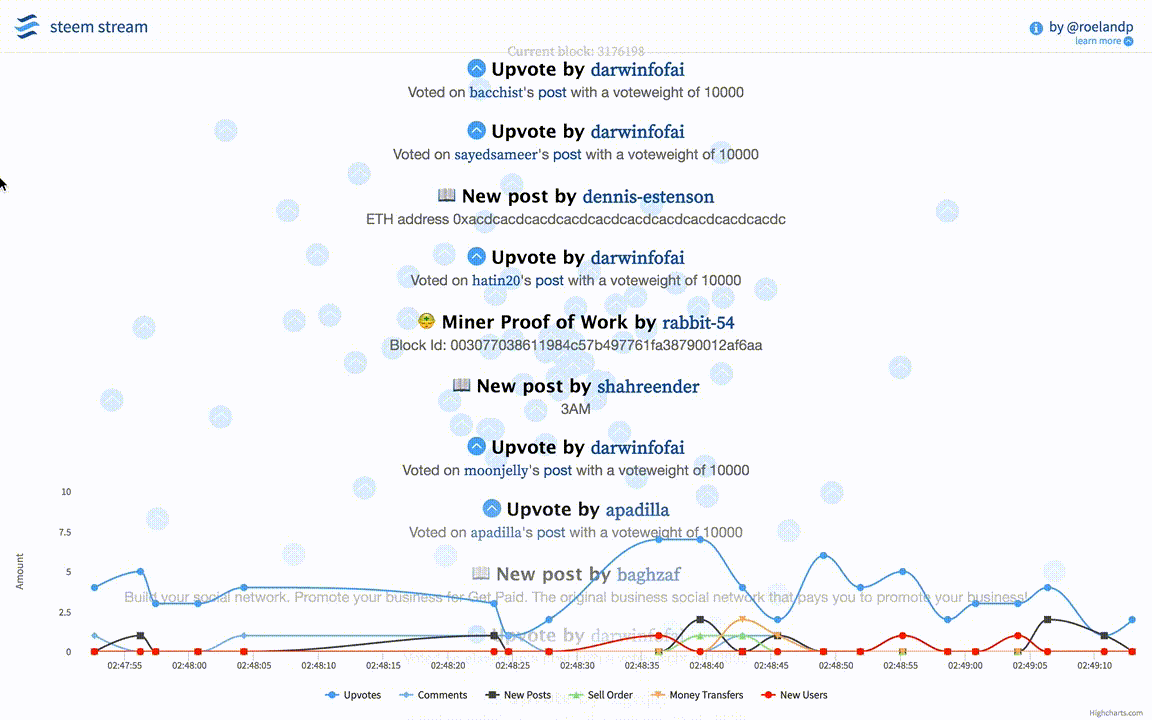Click the upvote icon beside the moonjelly vote entry
The image size is (1152, 720).
[476, 446]
